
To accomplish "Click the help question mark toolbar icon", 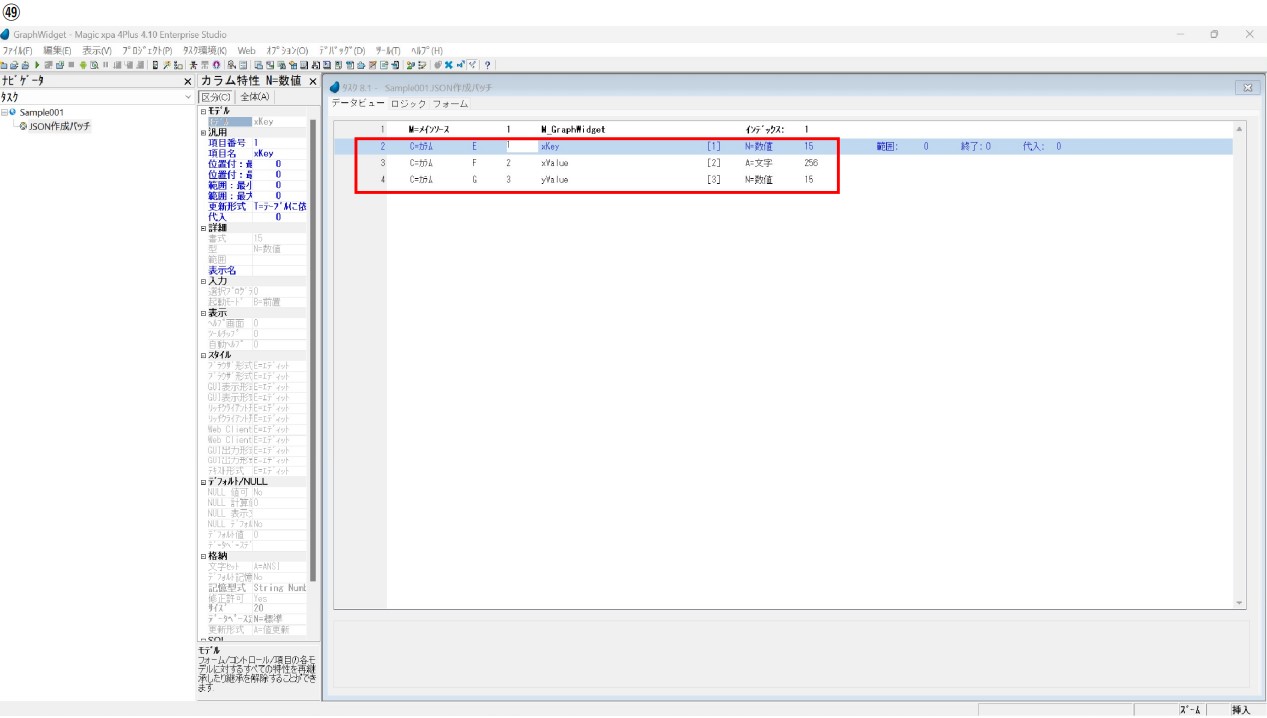I will click(487, 65).
